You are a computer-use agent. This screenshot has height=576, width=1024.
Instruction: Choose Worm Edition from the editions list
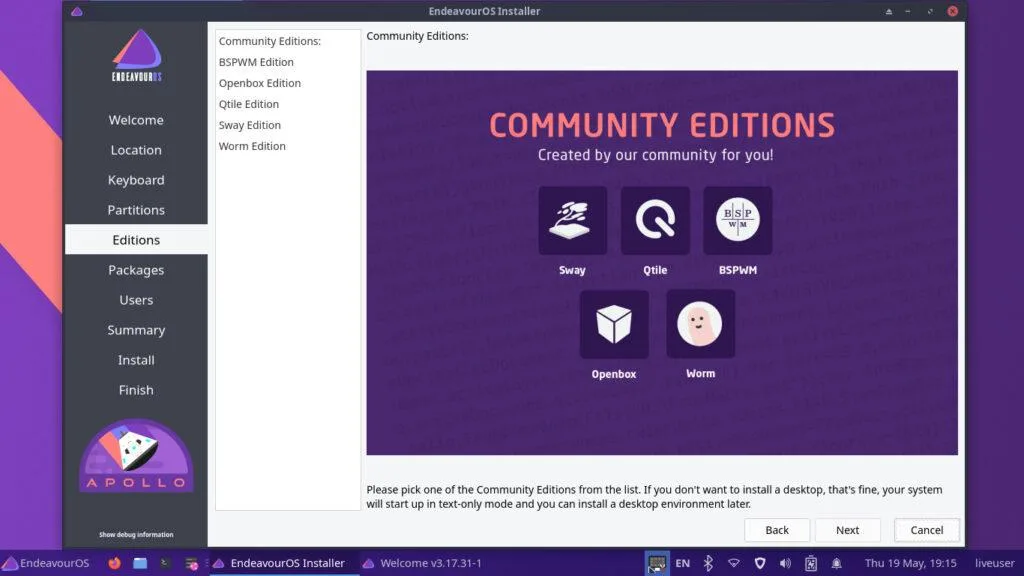pos(252,145)
